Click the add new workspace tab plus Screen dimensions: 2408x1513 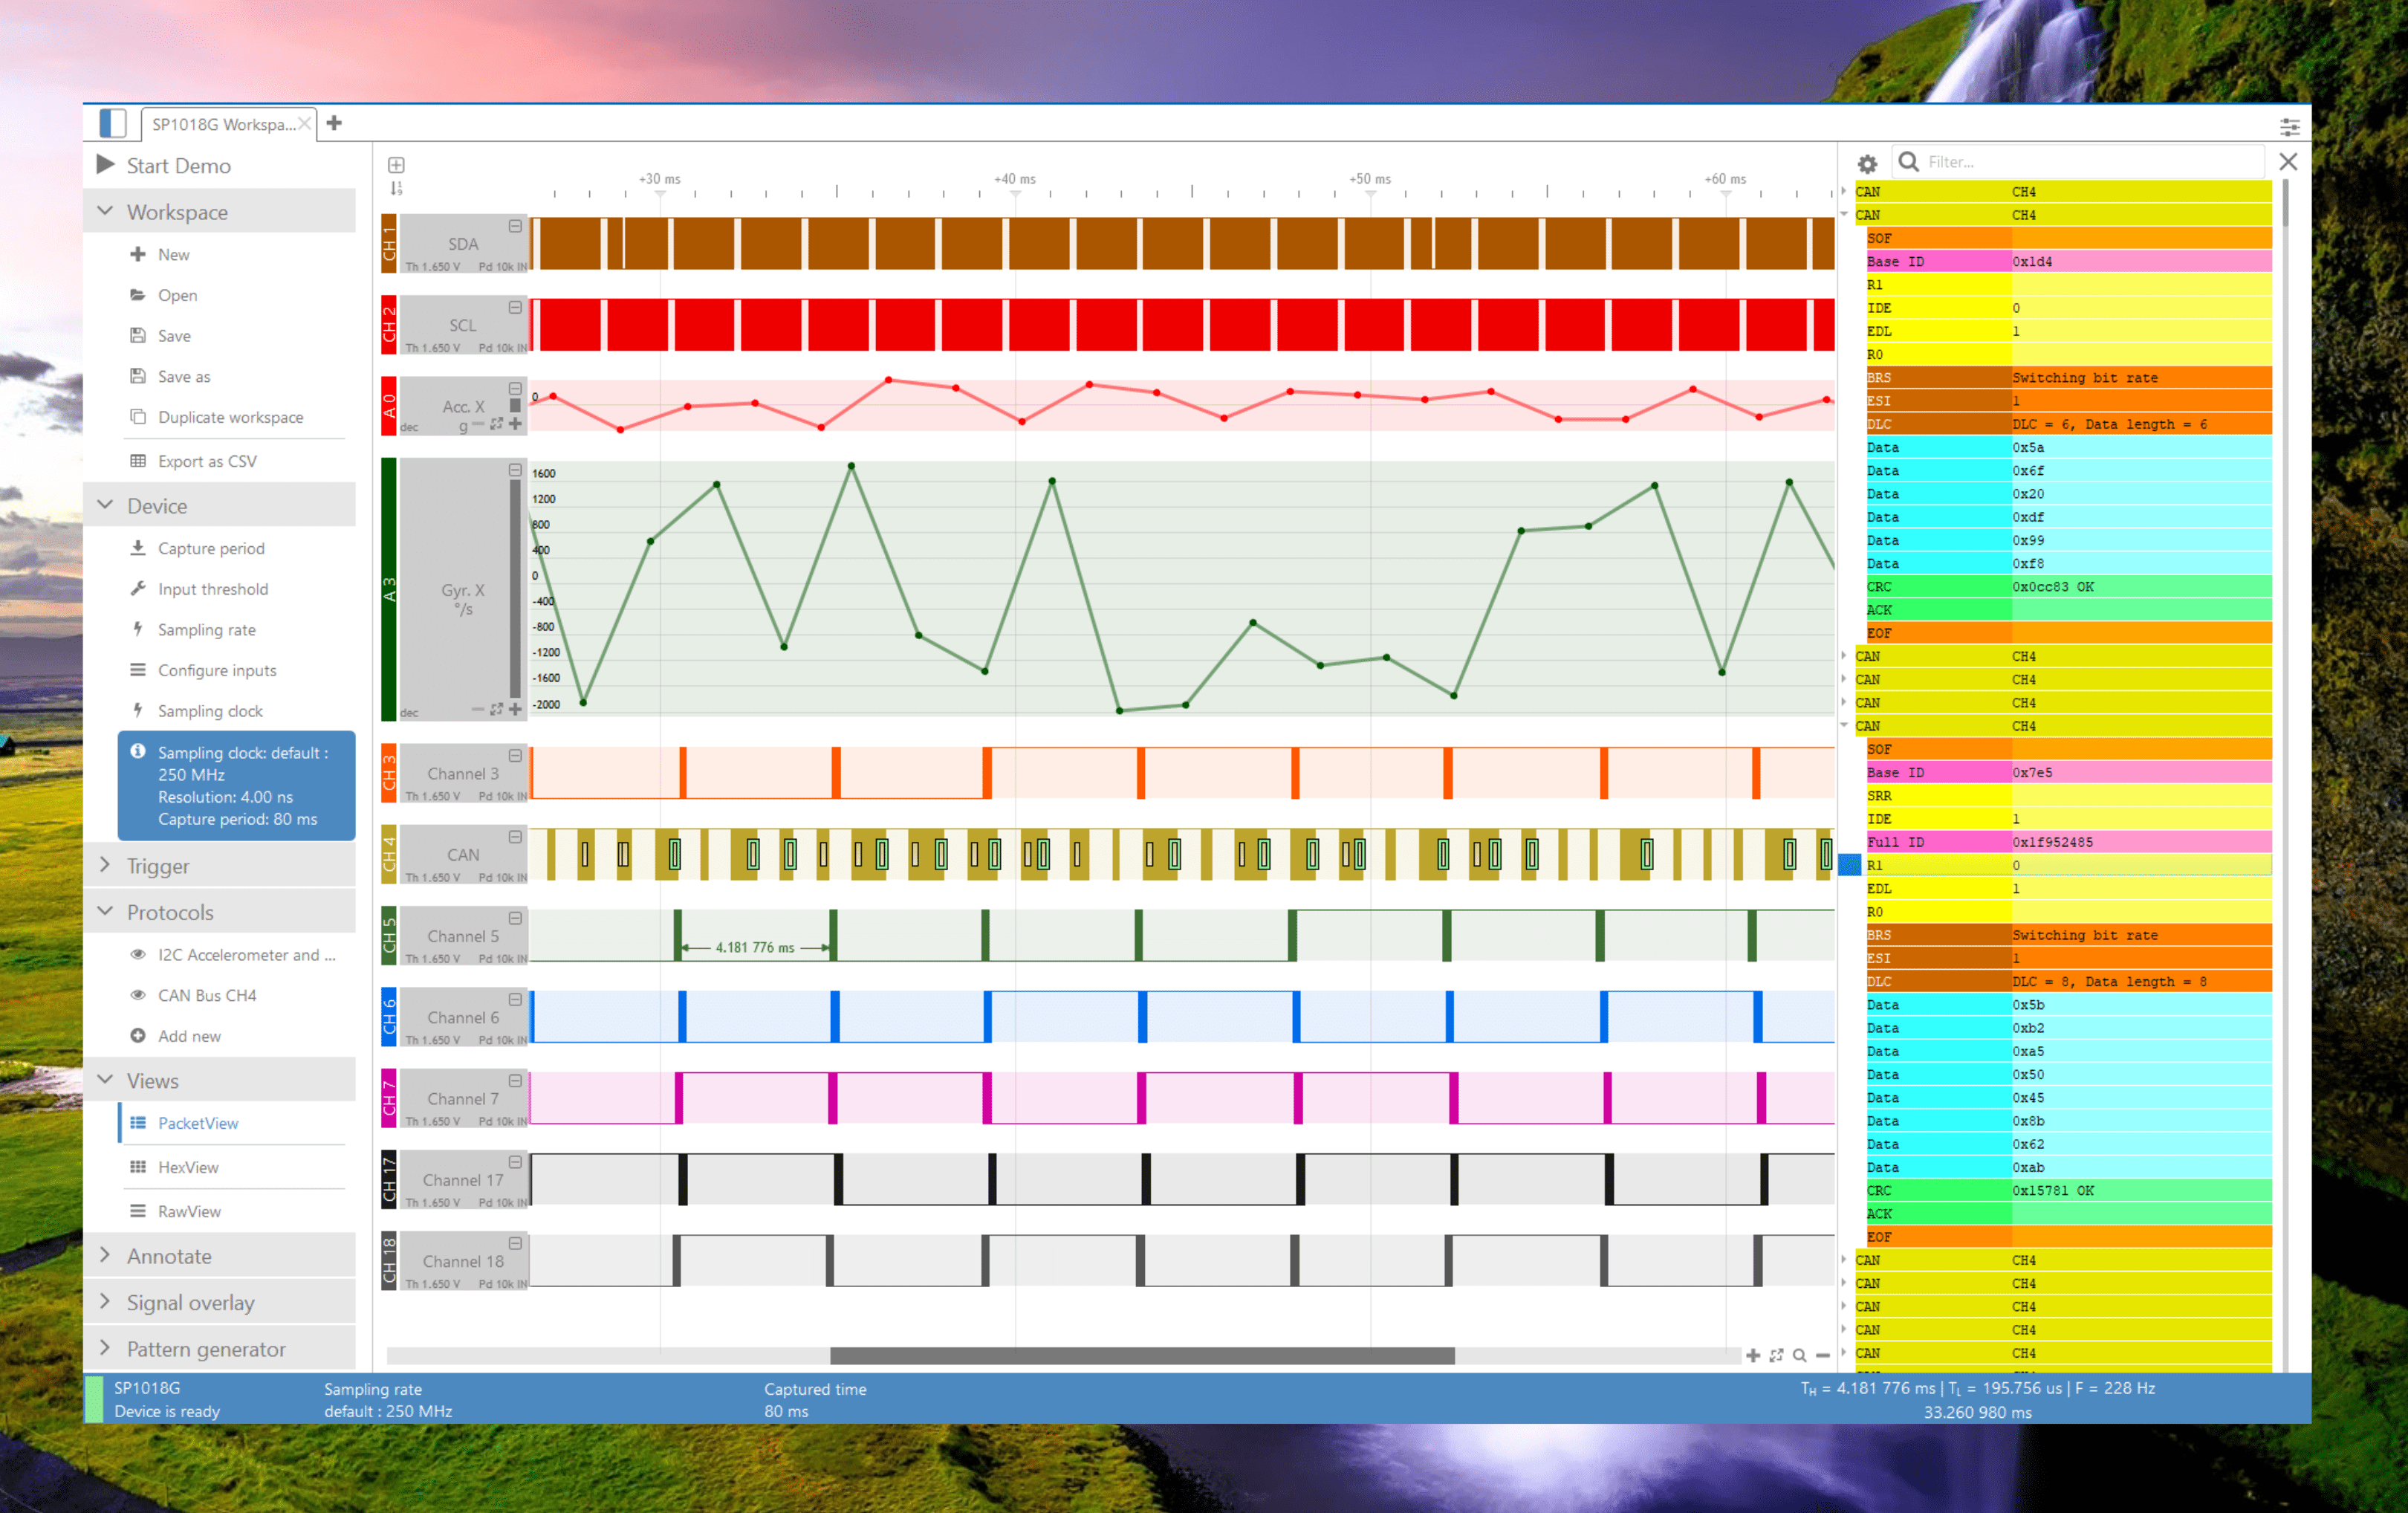point(334,123)
